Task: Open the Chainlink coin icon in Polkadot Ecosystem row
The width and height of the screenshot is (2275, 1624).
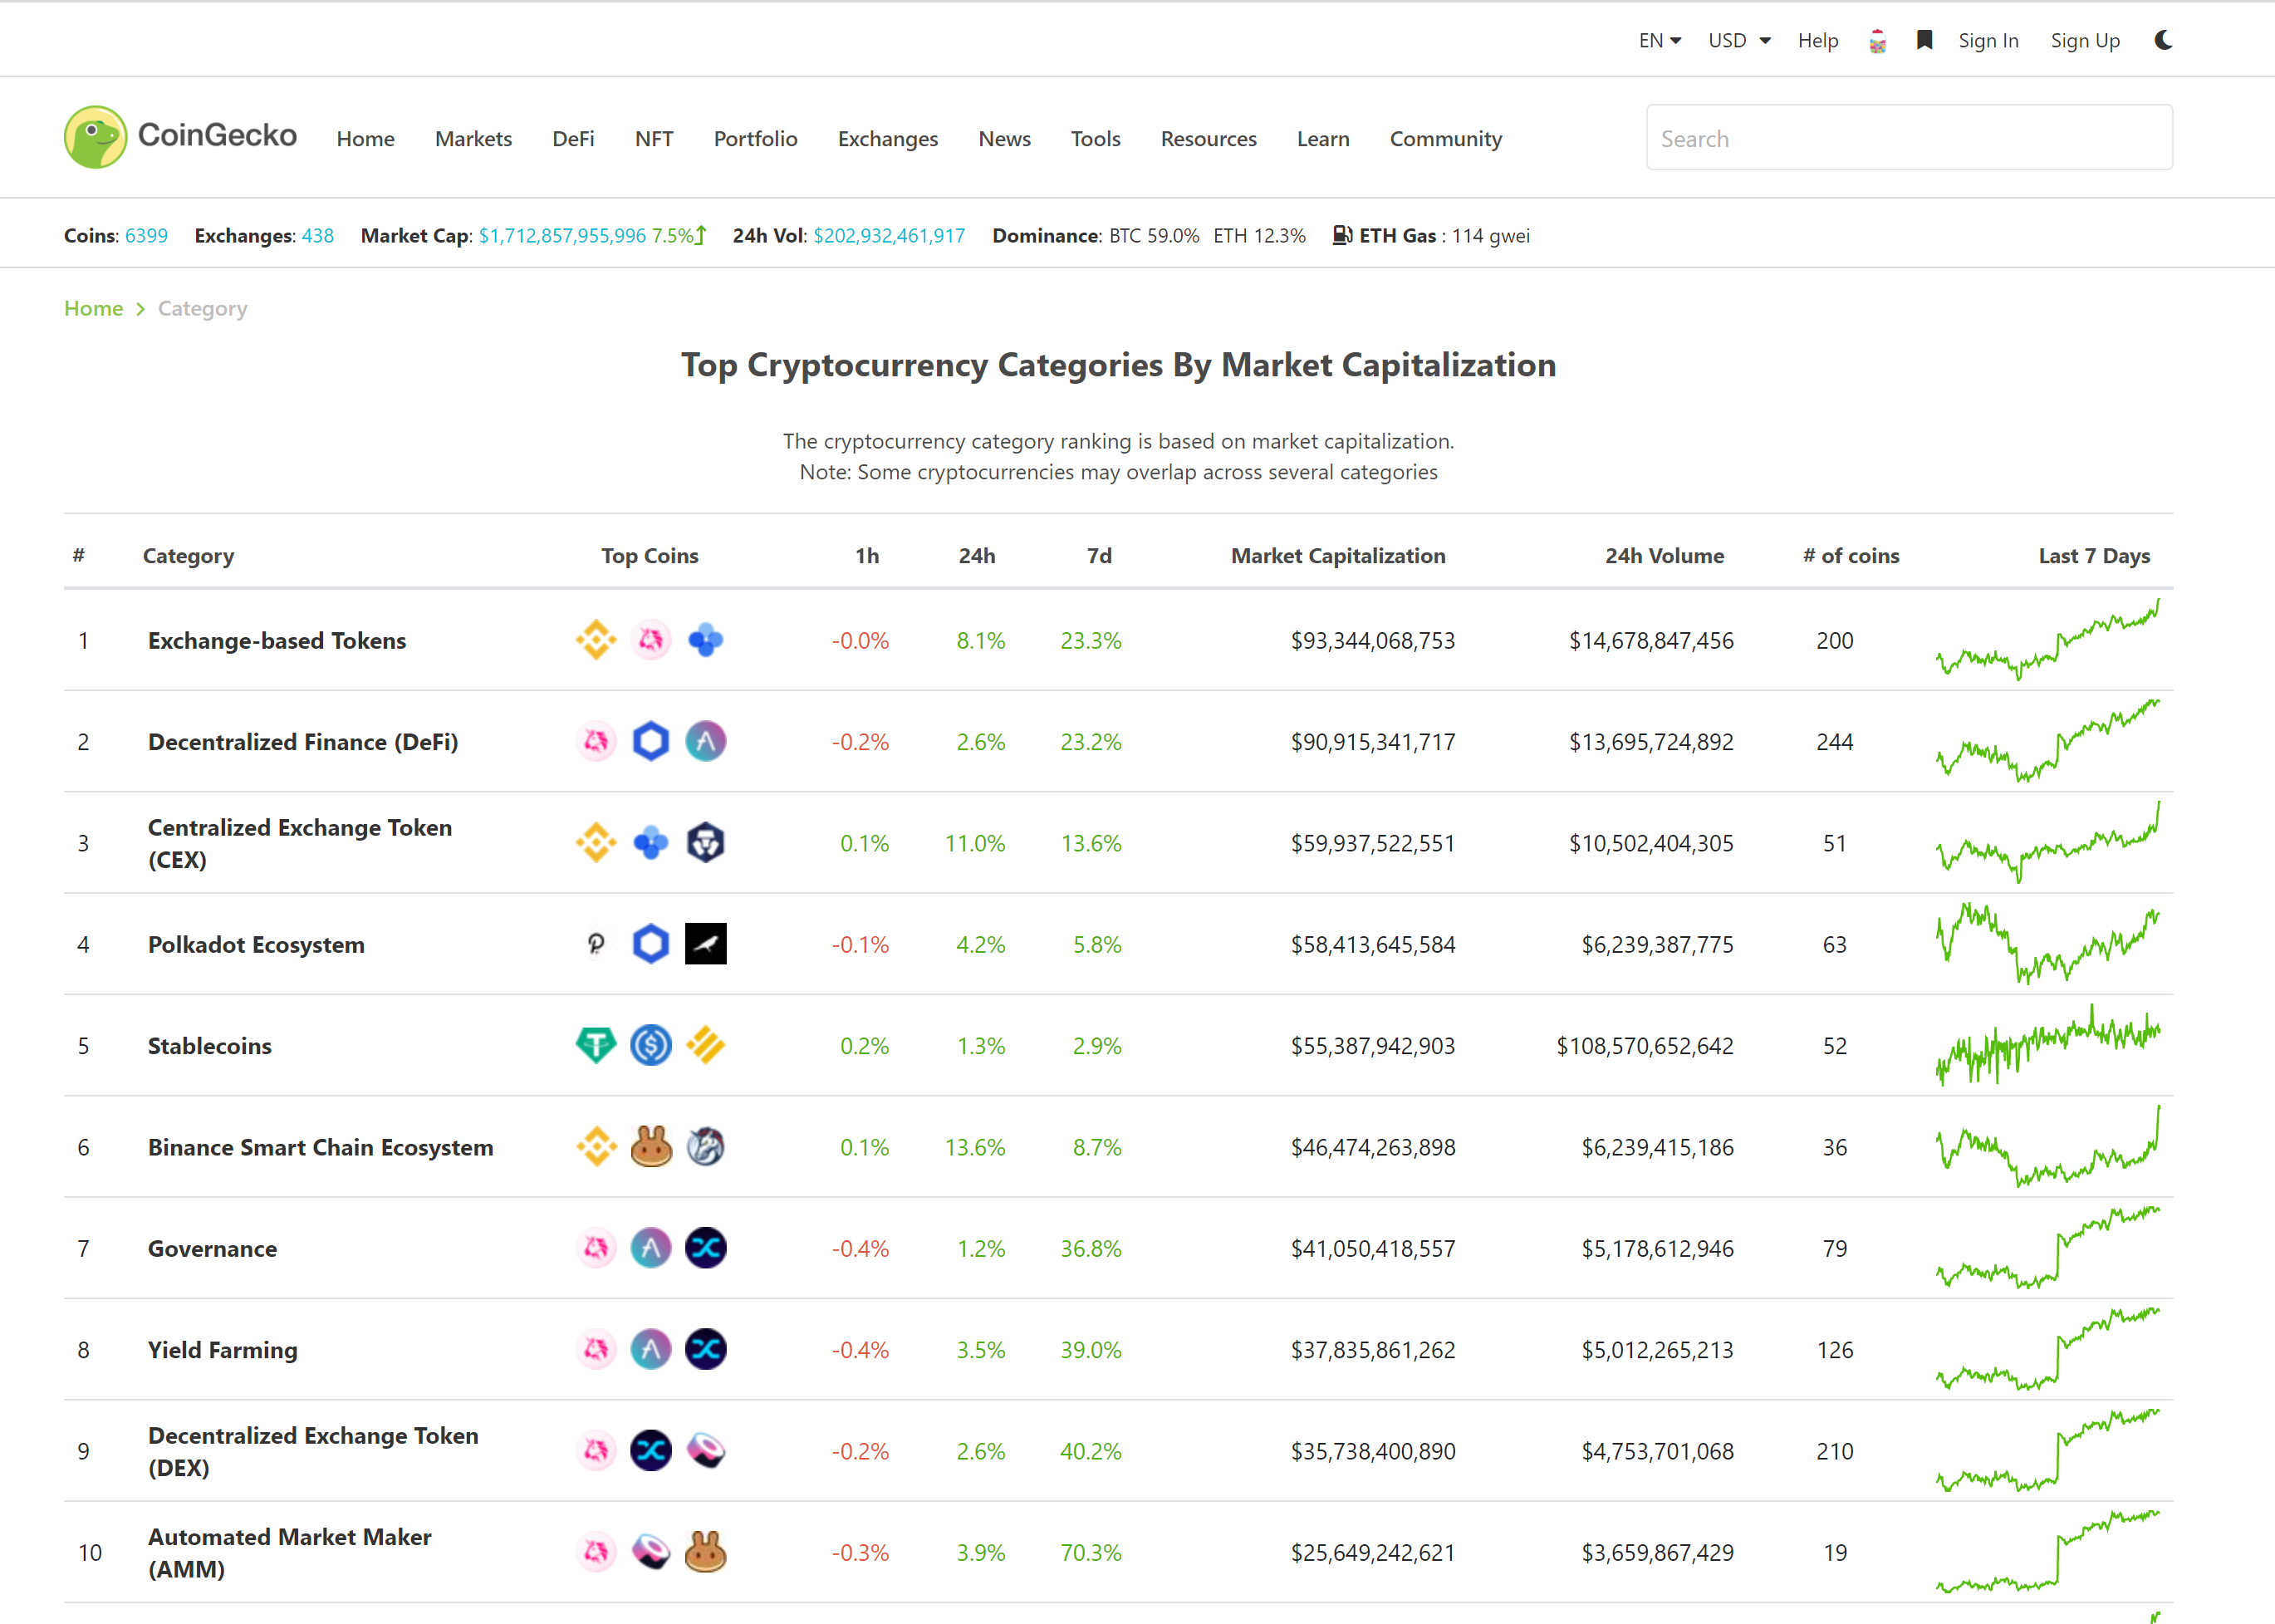Action: tap(651, 943)
